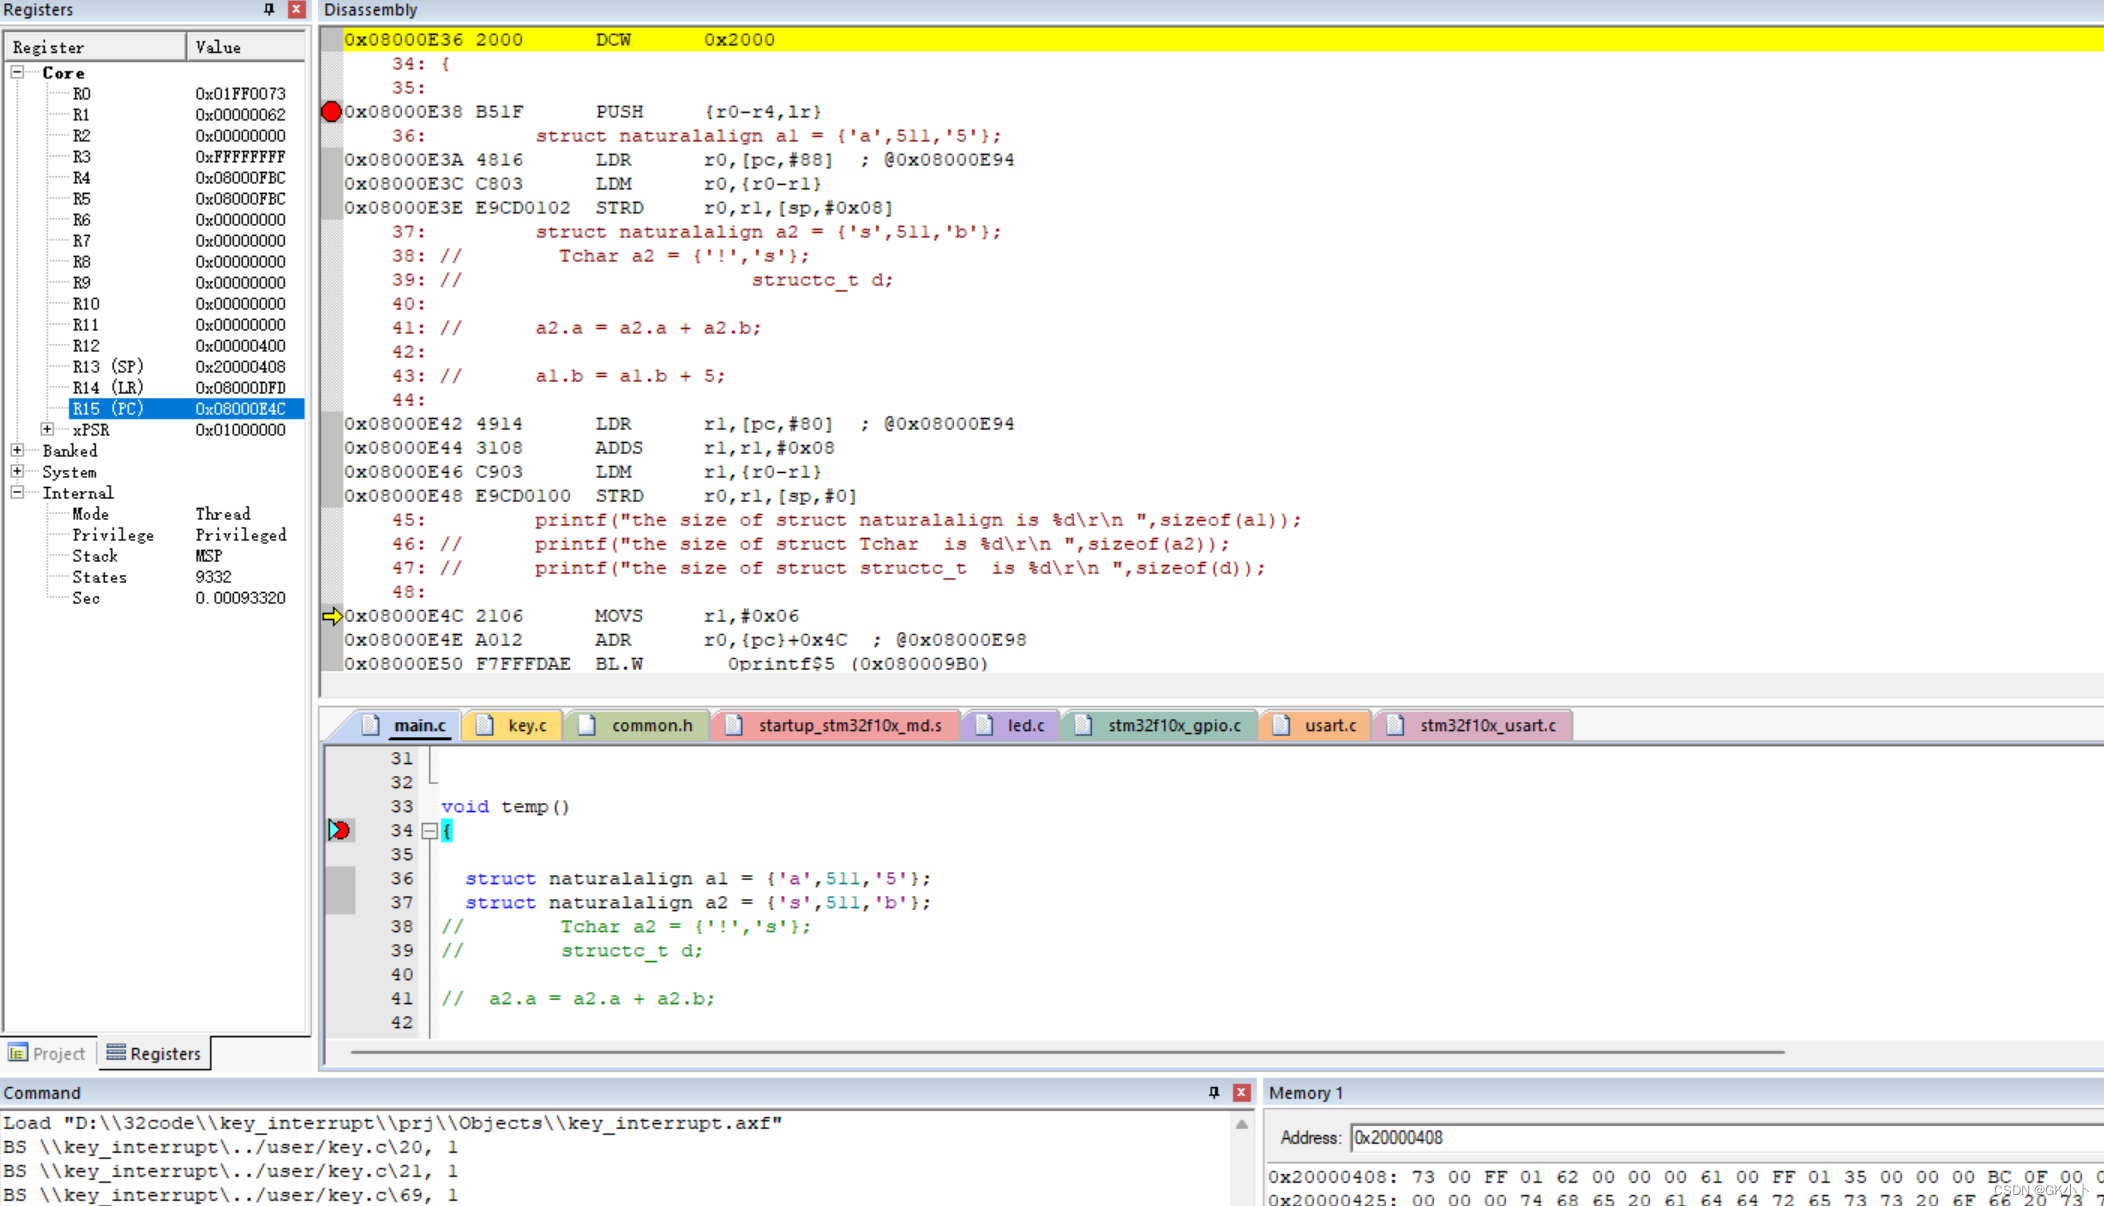Pin the Registers panel
Viewport: 2104px width, 1206px height.
pos(269,9)
